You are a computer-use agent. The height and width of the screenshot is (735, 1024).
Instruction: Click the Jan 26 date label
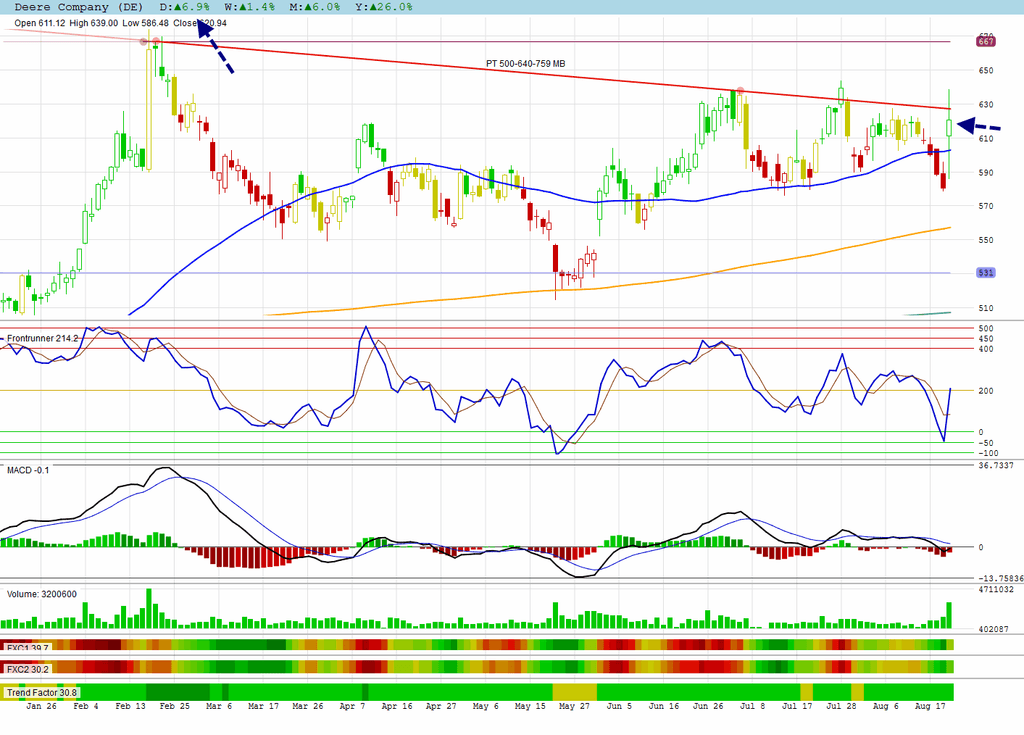coord(41,706)
